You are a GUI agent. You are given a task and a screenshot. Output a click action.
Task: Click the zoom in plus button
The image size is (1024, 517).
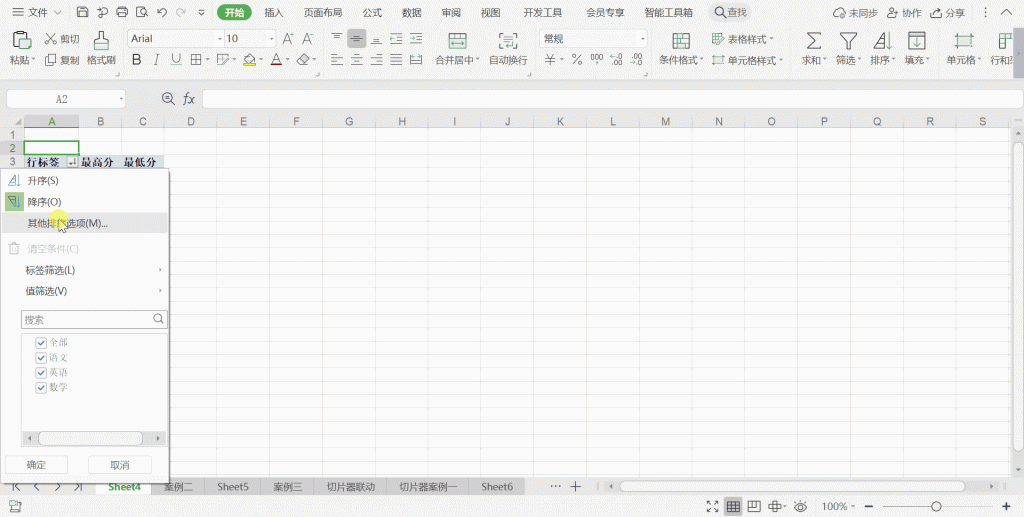click(1006, 507)
